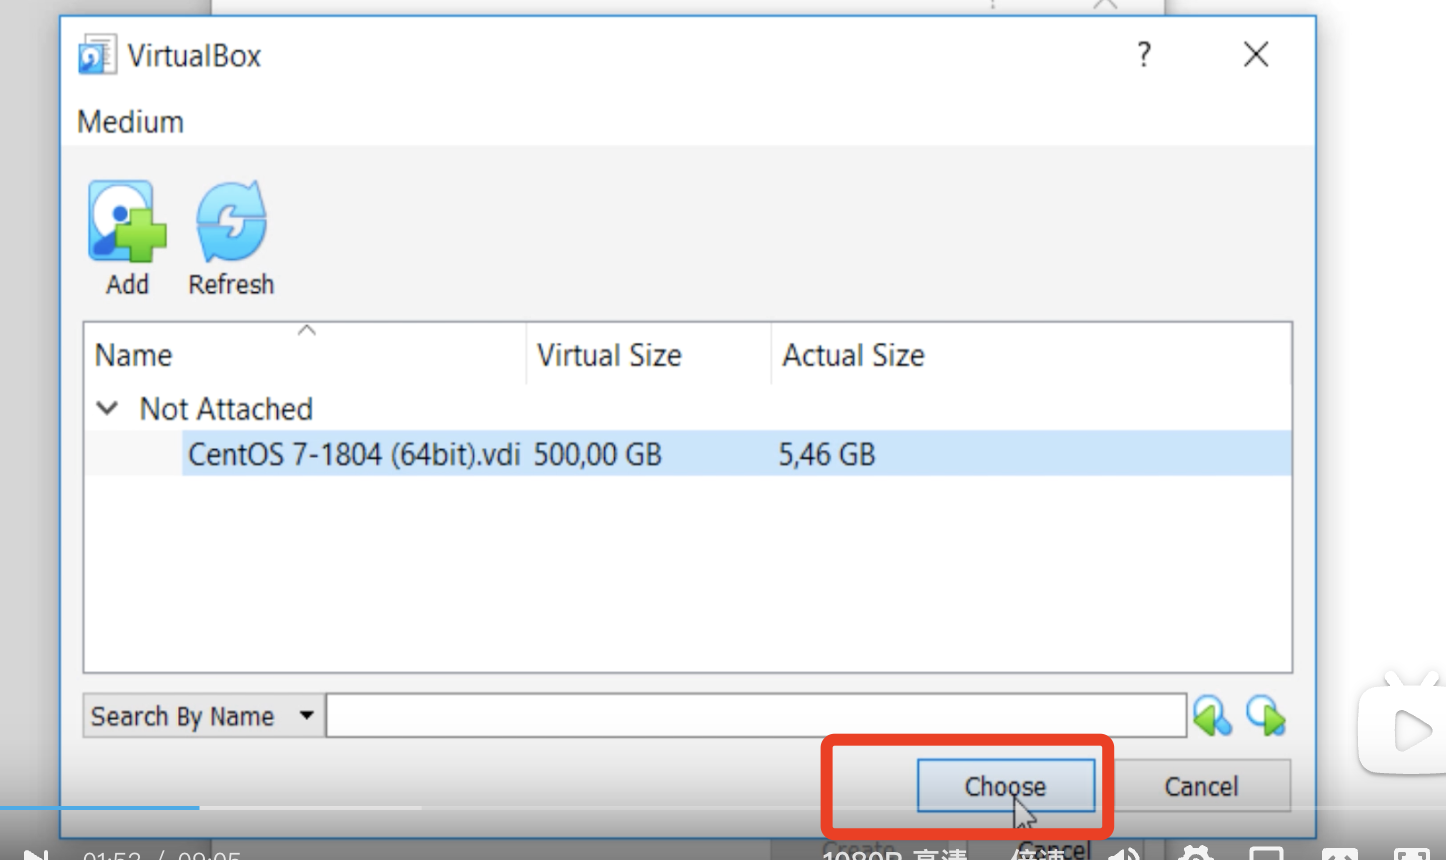Click the Choose button

pyautogui.click(x=1005, y=786)
